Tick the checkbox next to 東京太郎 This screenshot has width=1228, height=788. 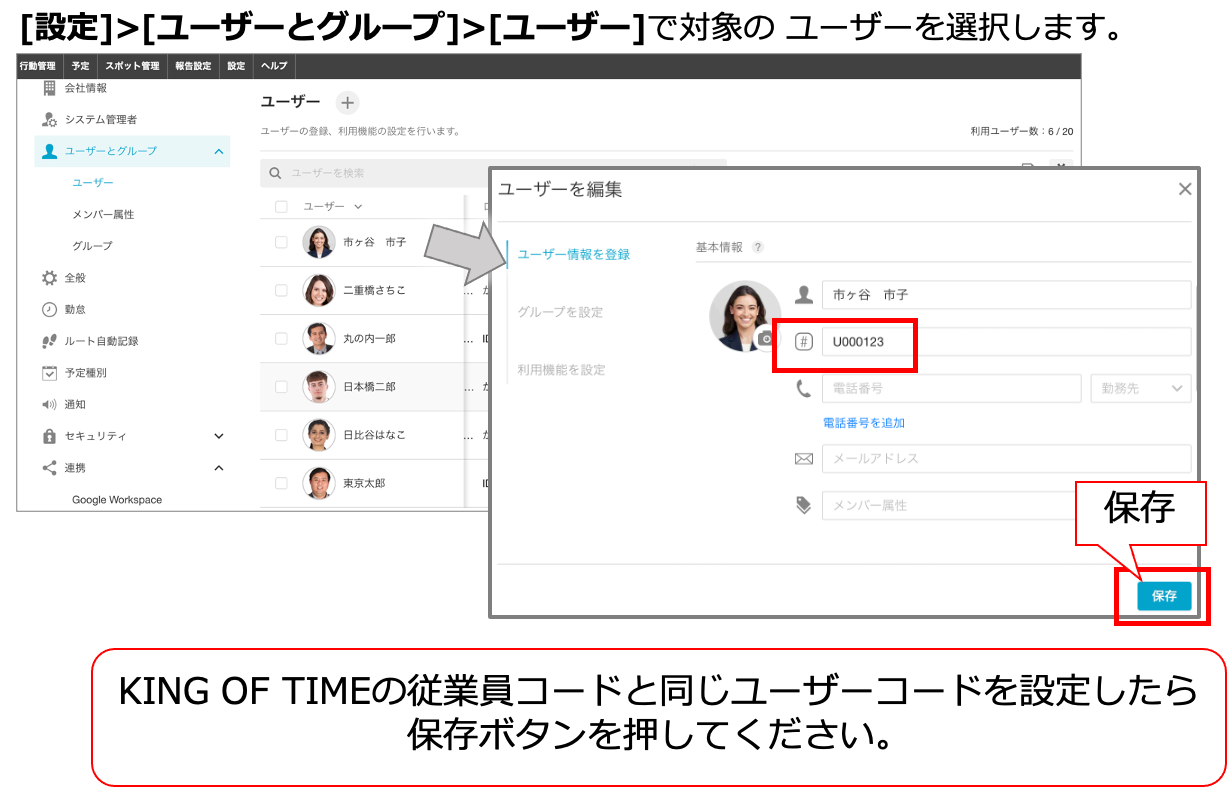(x=281, y=483)
